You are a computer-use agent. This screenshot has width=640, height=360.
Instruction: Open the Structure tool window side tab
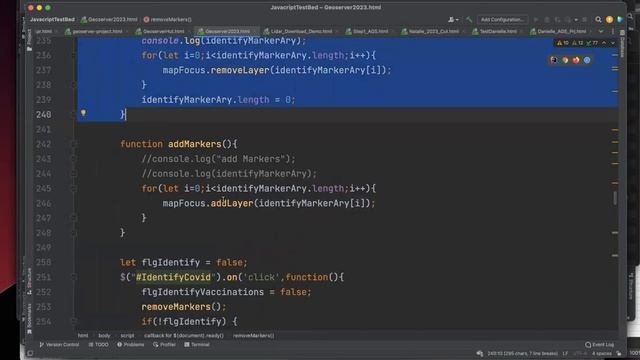coord(29,281)
